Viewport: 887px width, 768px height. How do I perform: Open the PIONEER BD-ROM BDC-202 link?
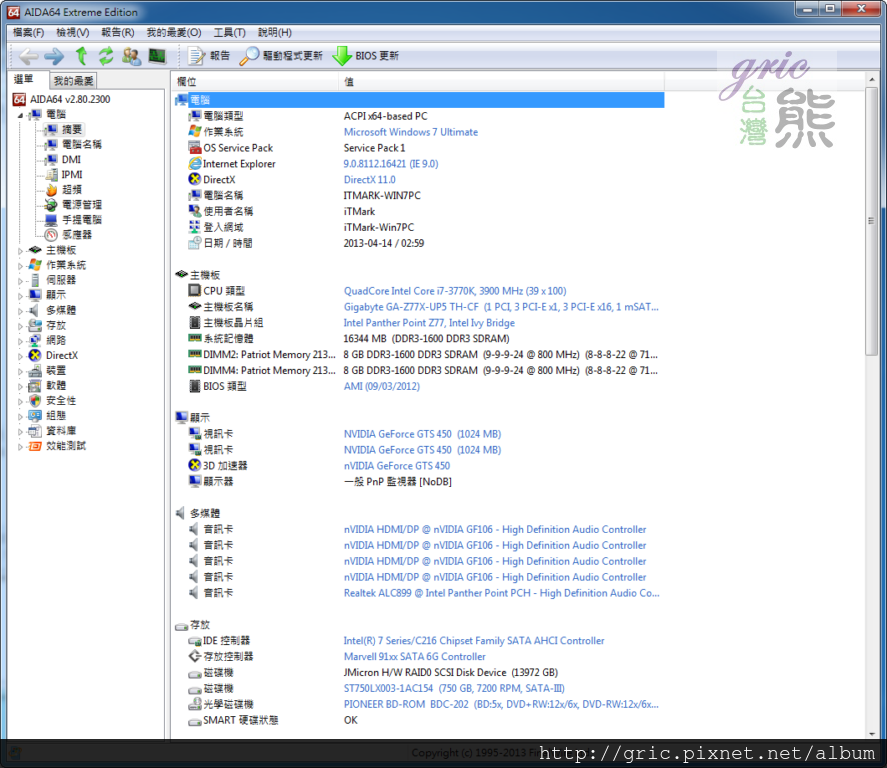[501, 704]
